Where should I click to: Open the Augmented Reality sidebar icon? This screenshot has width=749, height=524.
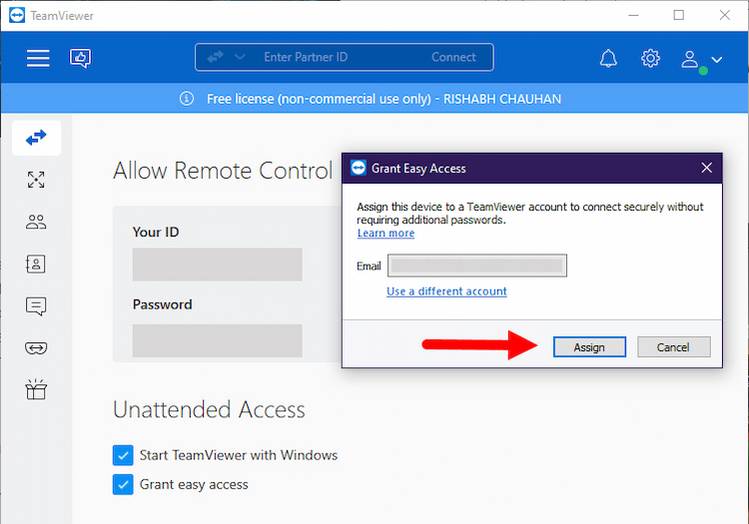point(36,348)
